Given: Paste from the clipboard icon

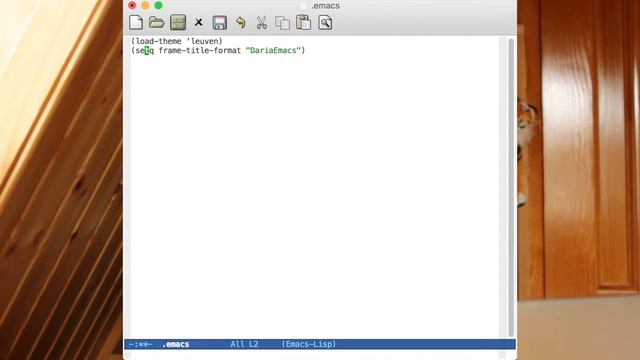Looking at the screenshot, I should tap(303, 22).
